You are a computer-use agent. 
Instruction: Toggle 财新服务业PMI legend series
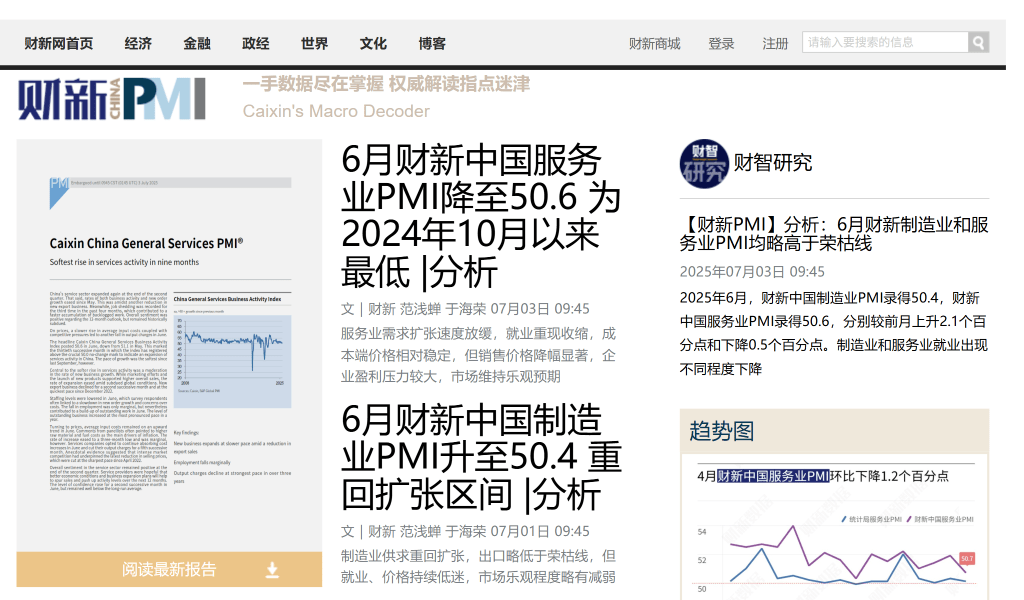pyautogui.click(x=942, y=520)
